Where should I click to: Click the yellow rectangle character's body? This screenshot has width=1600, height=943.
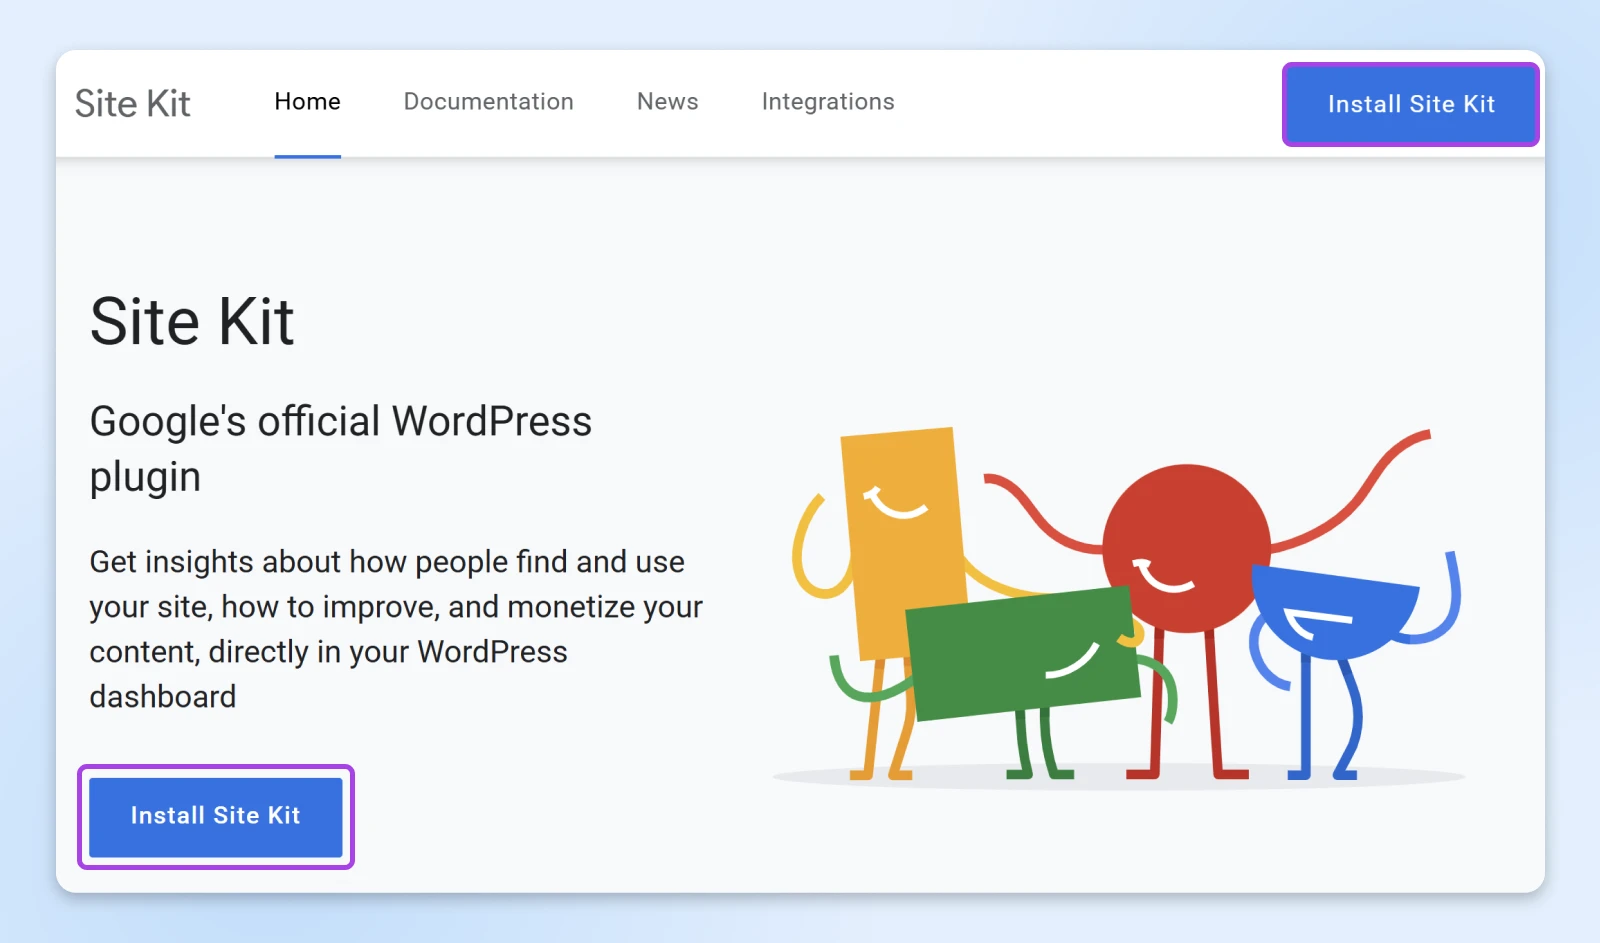point(900,560)
